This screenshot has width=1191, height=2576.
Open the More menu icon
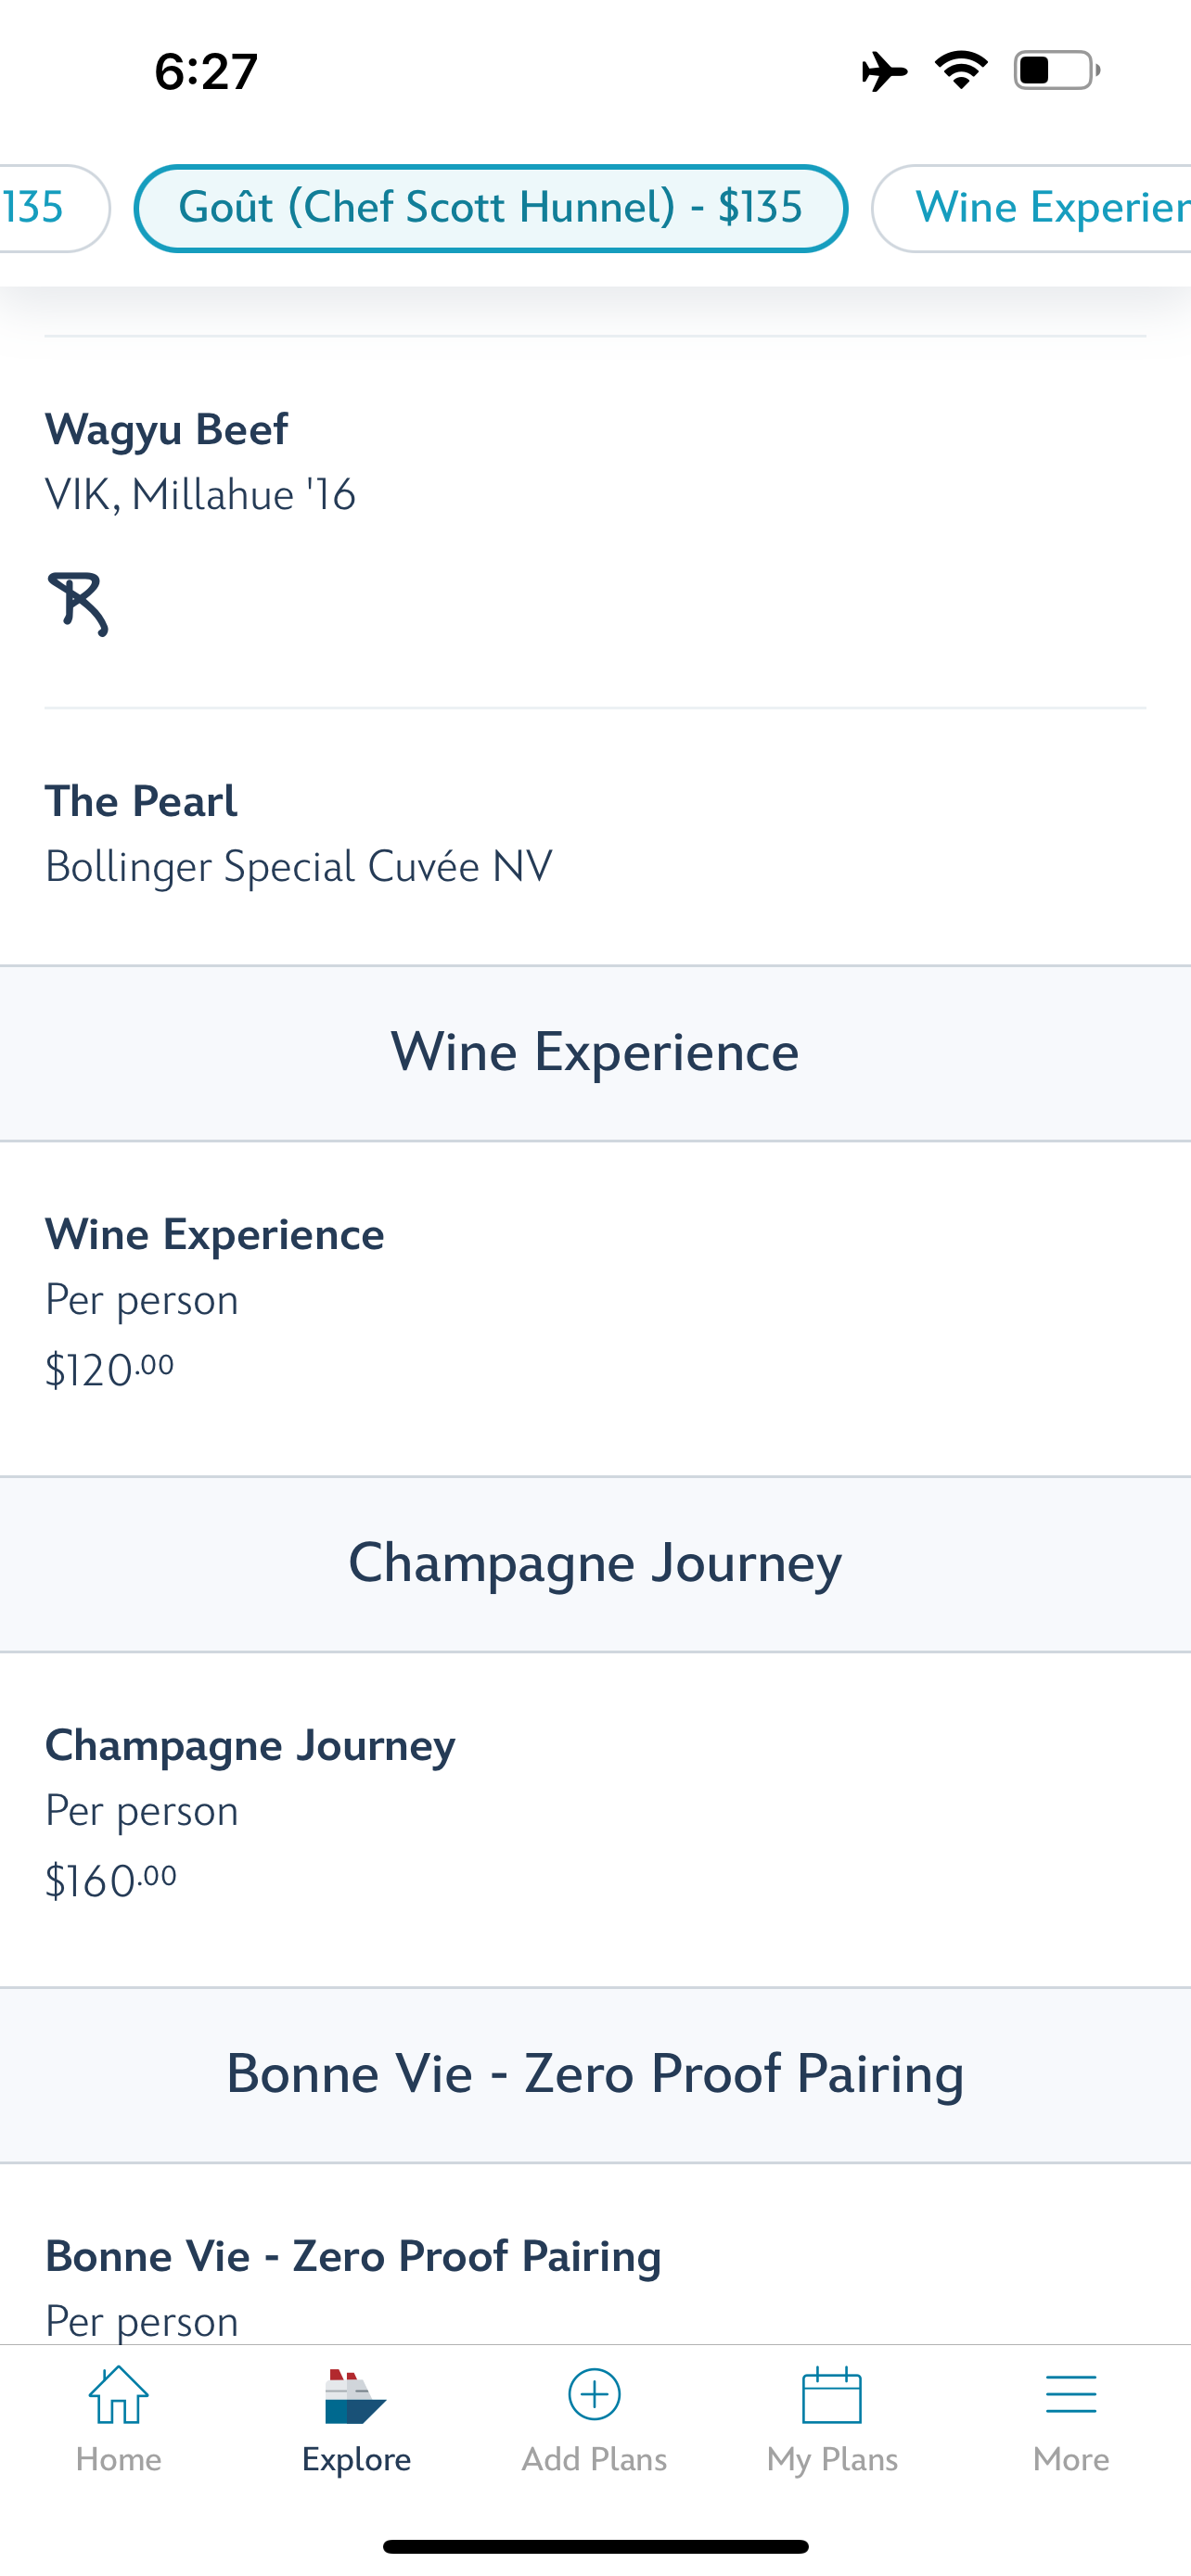(x=1071, y=2395)
